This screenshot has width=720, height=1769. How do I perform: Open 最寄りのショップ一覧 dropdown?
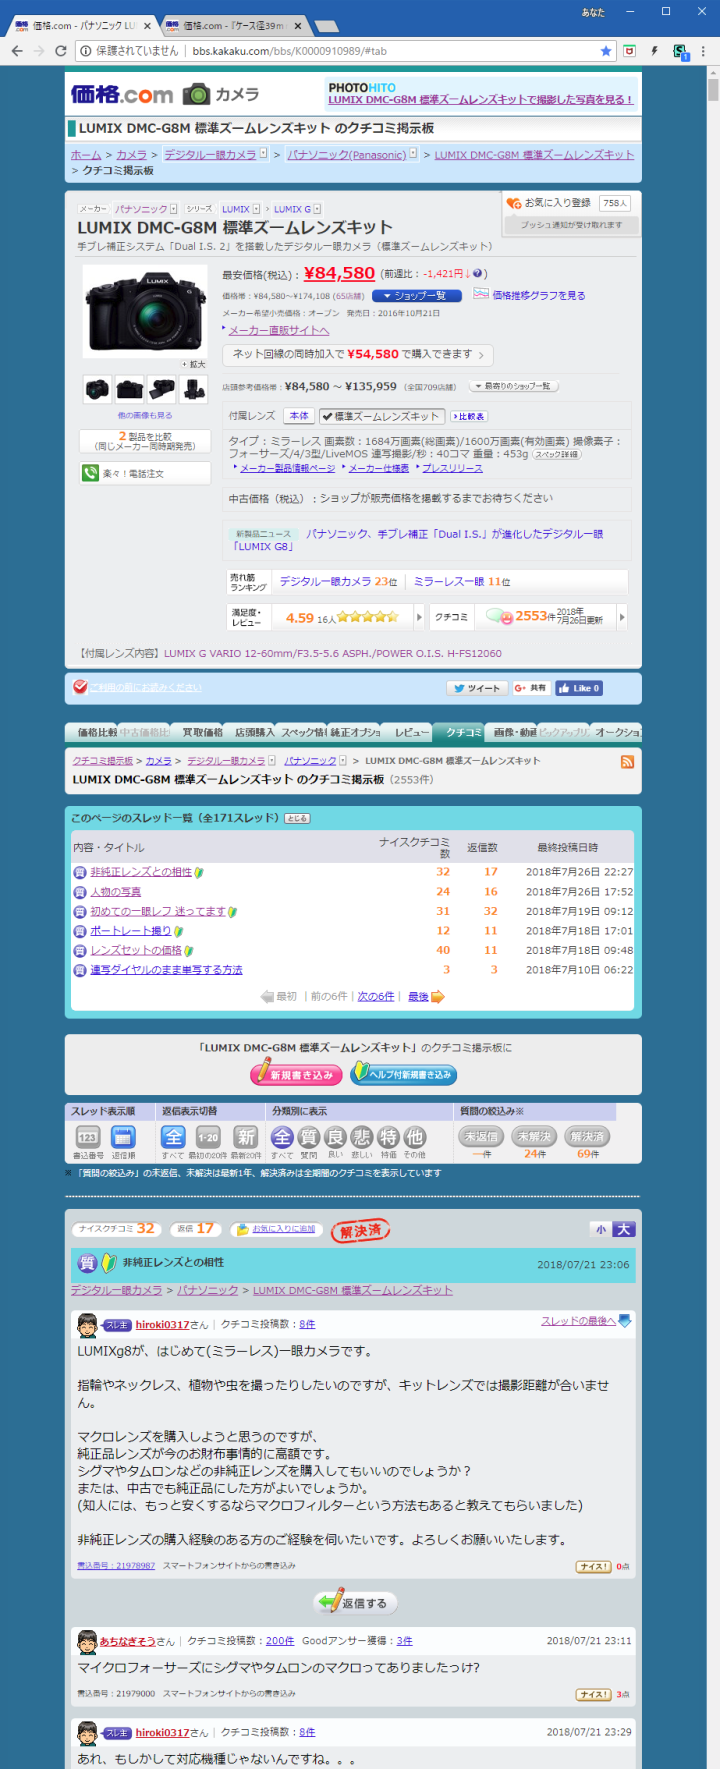point(514,386)
